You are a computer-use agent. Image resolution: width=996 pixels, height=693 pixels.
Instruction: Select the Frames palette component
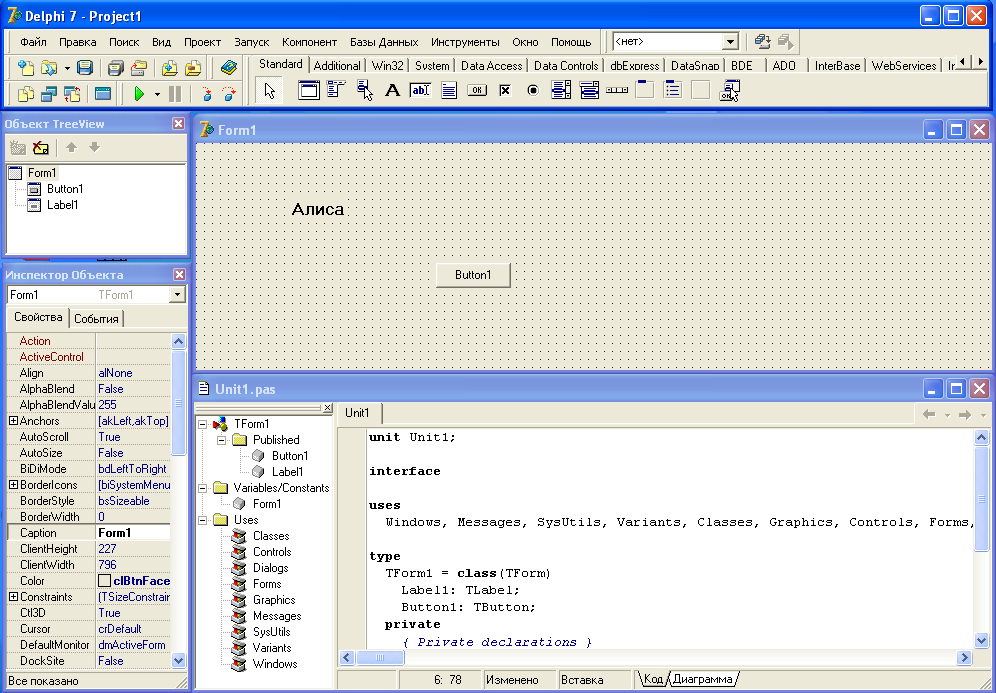click(x=309, y=91)
